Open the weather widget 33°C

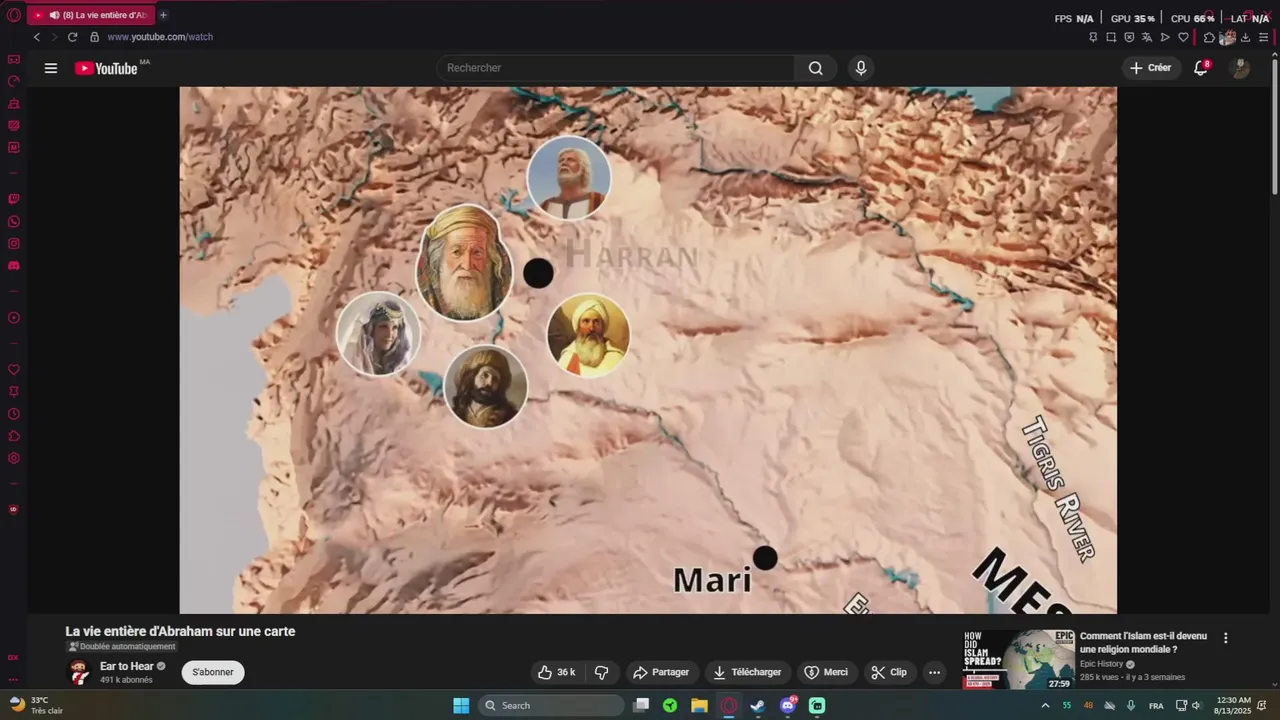(37, 705)
